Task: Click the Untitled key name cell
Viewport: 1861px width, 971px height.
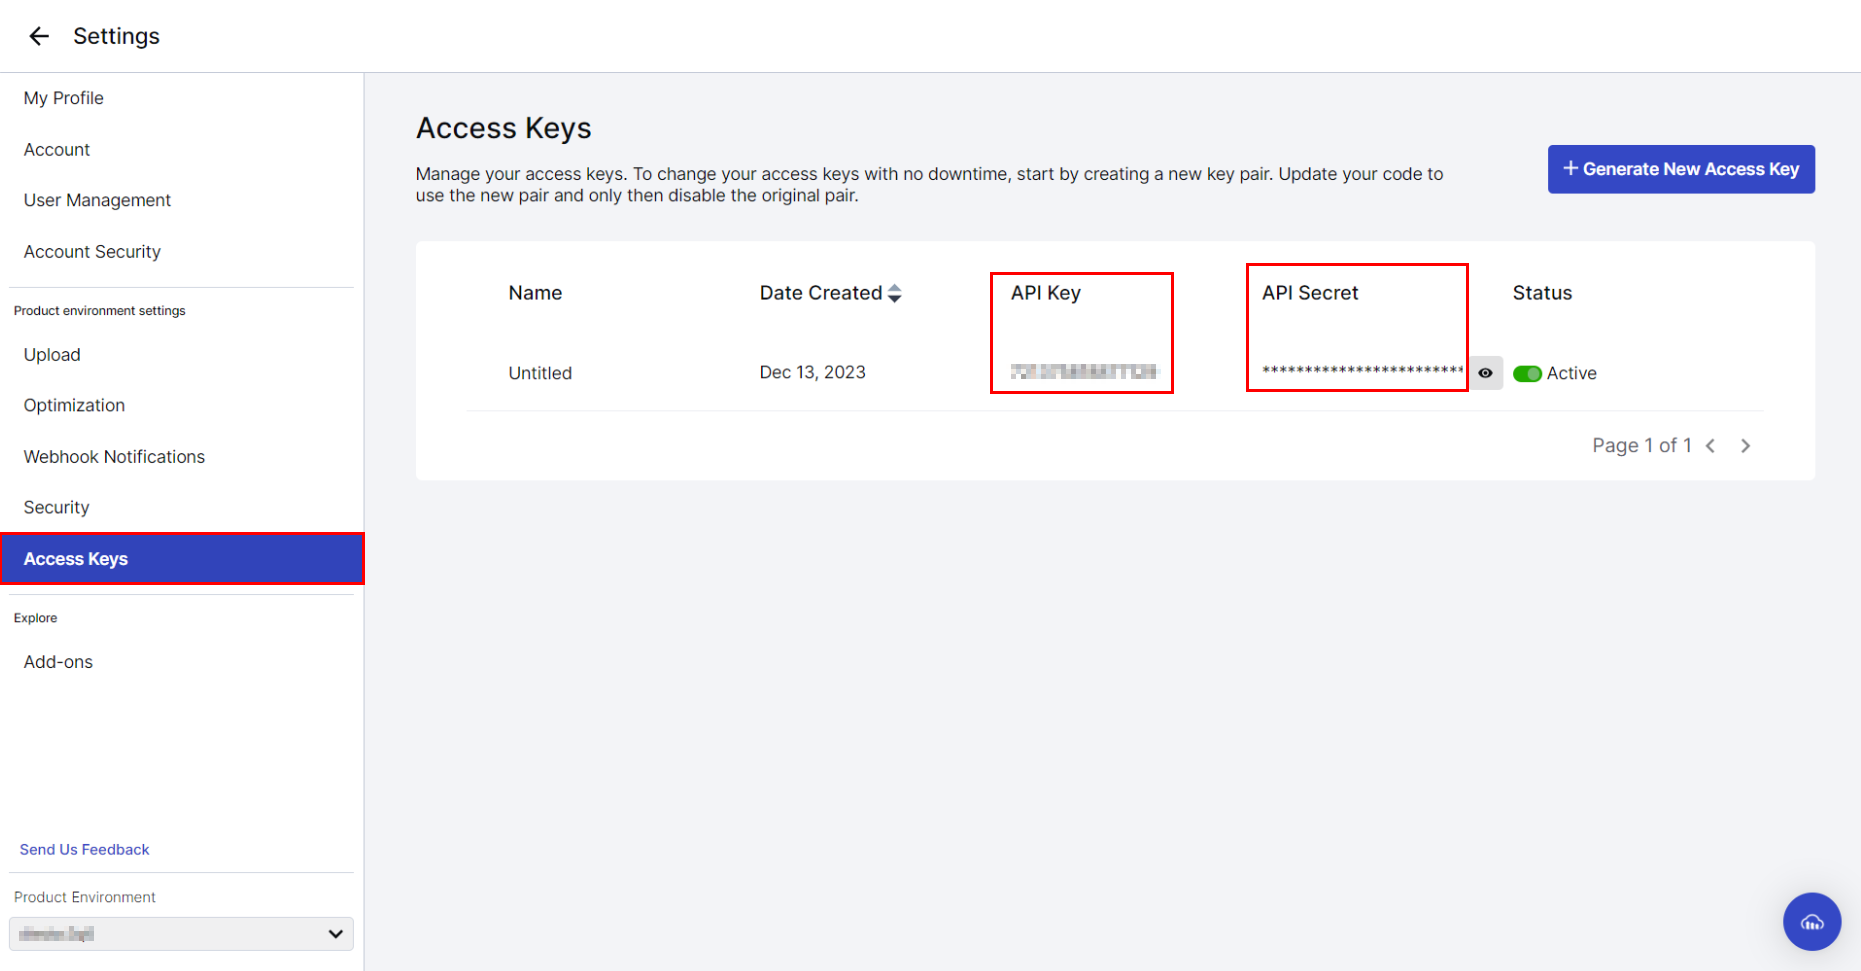Action: [x=540, y=372]
